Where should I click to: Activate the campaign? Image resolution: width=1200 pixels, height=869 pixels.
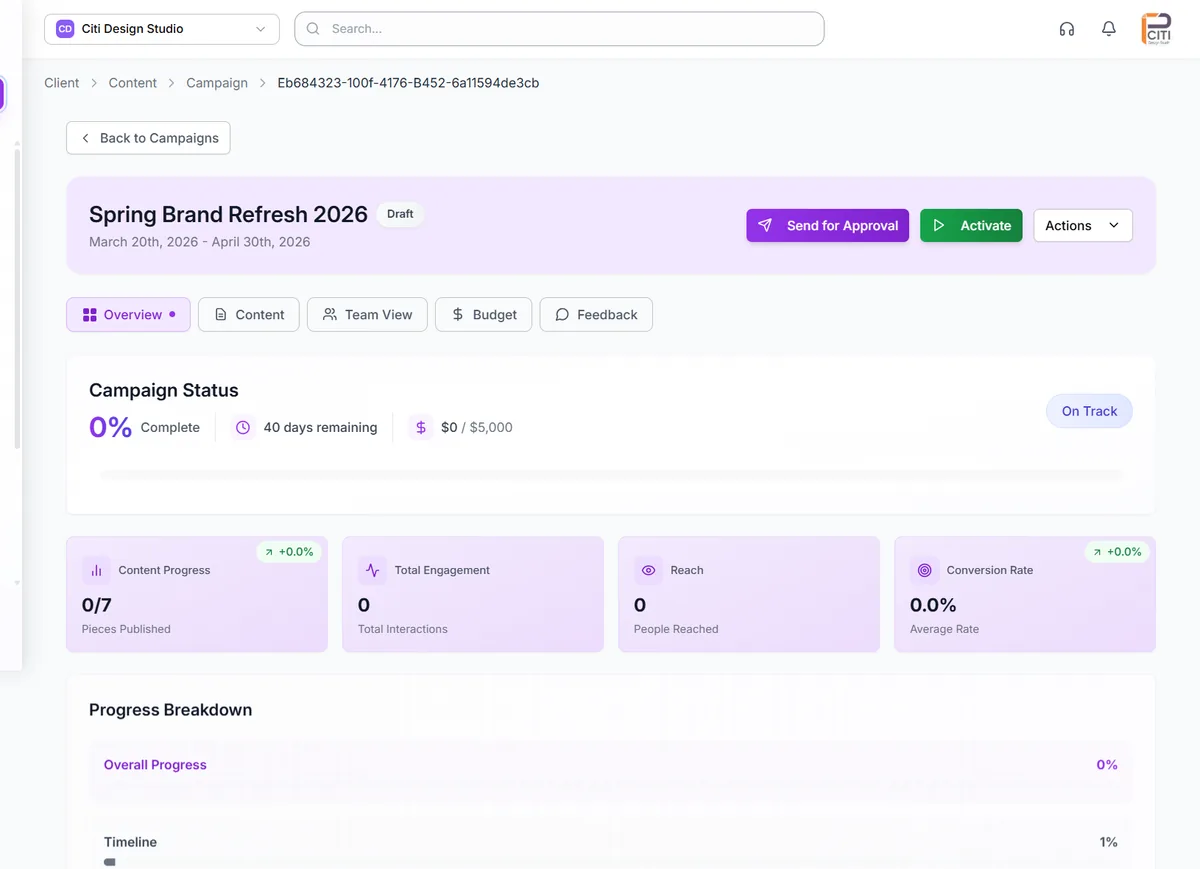971,225
